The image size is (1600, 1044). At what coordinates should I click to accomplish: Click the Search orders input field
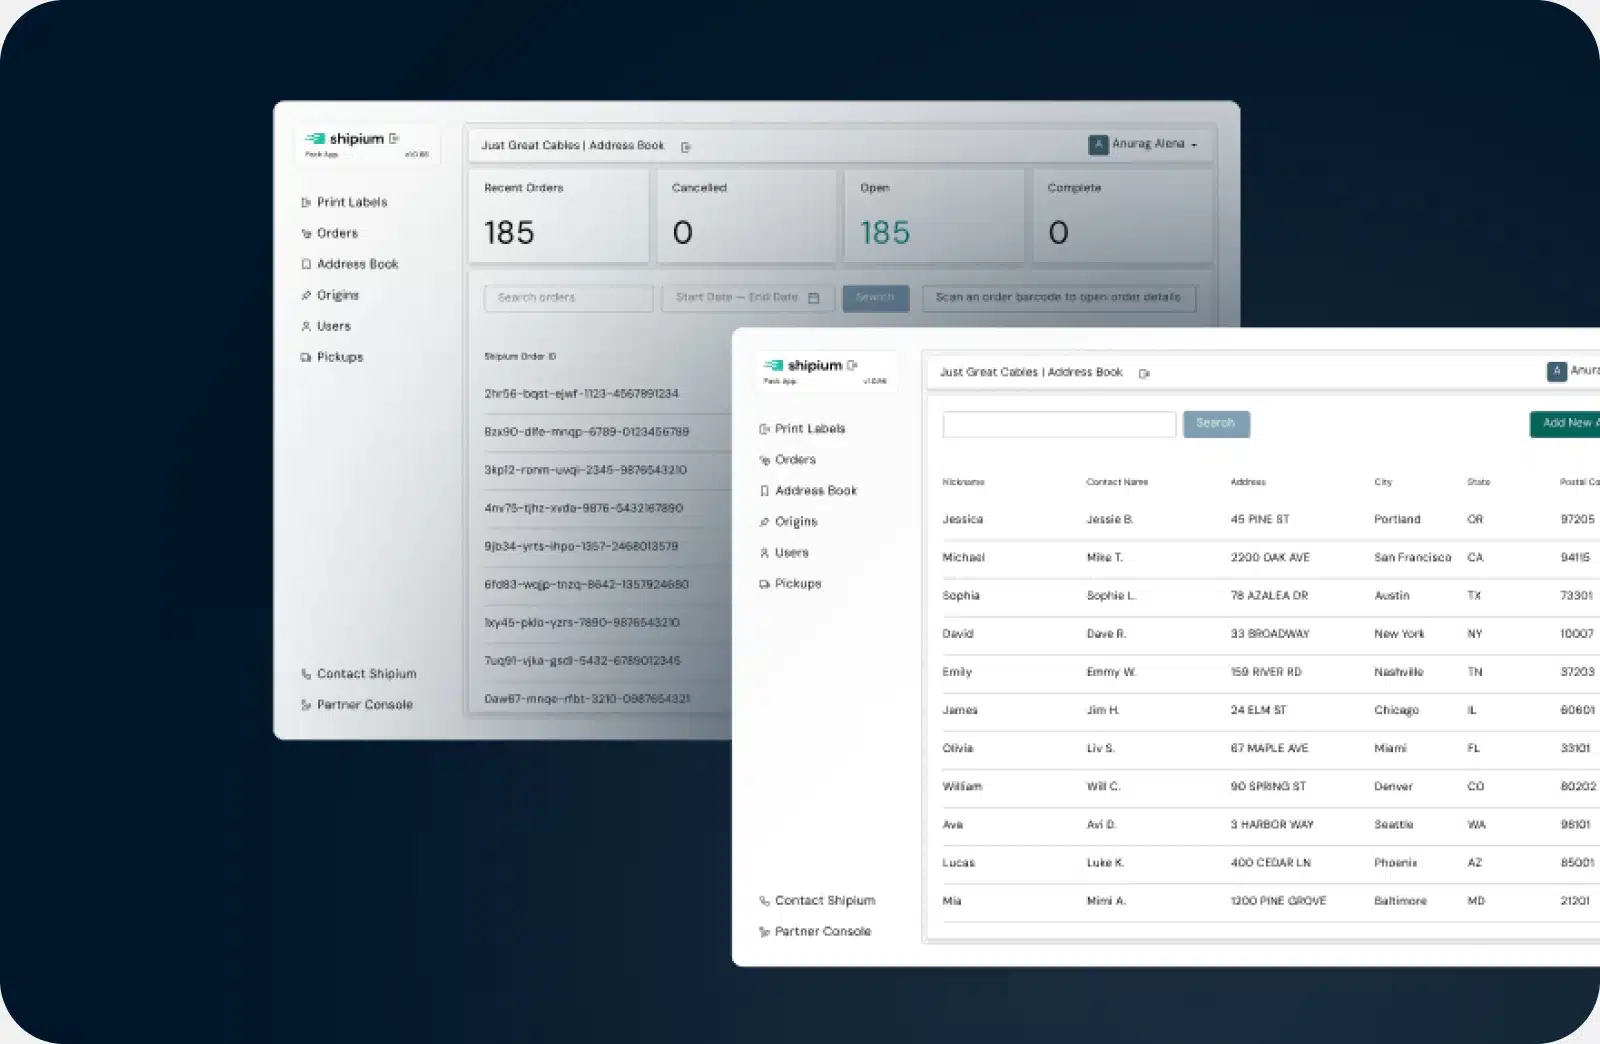568,298
